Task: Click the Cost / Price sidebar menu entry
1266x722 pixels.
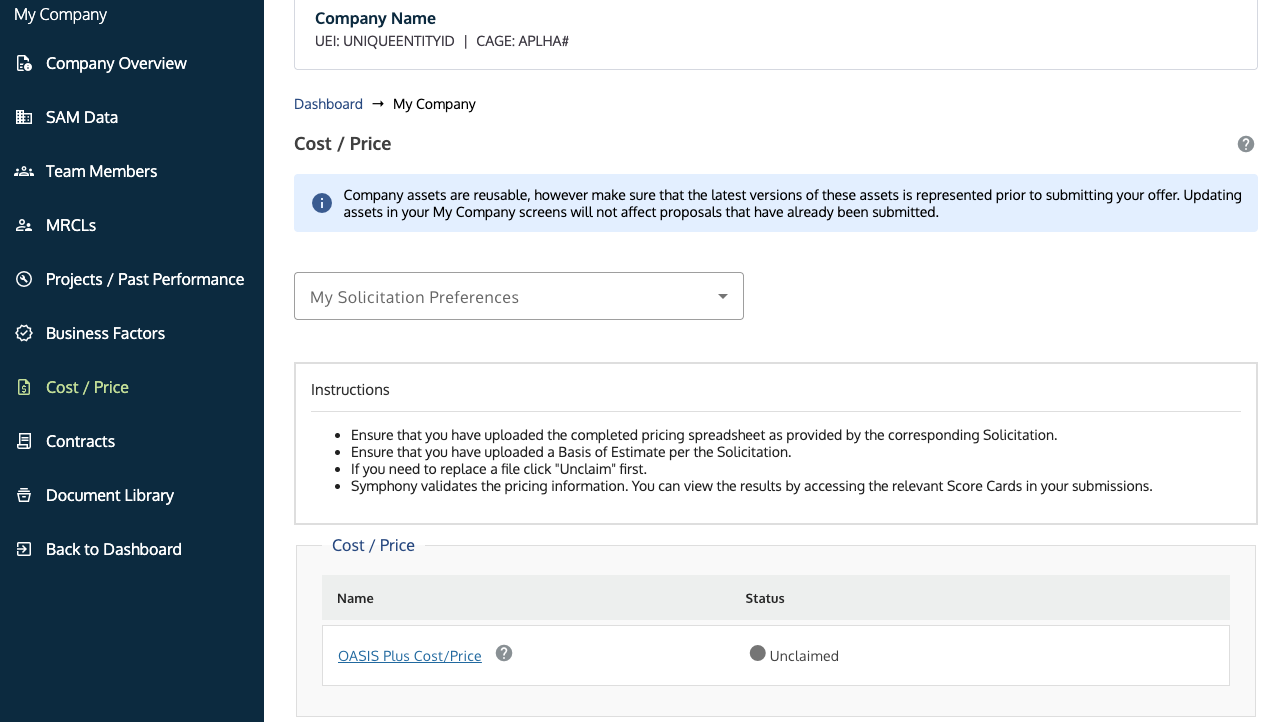Action: pos(87,387)
